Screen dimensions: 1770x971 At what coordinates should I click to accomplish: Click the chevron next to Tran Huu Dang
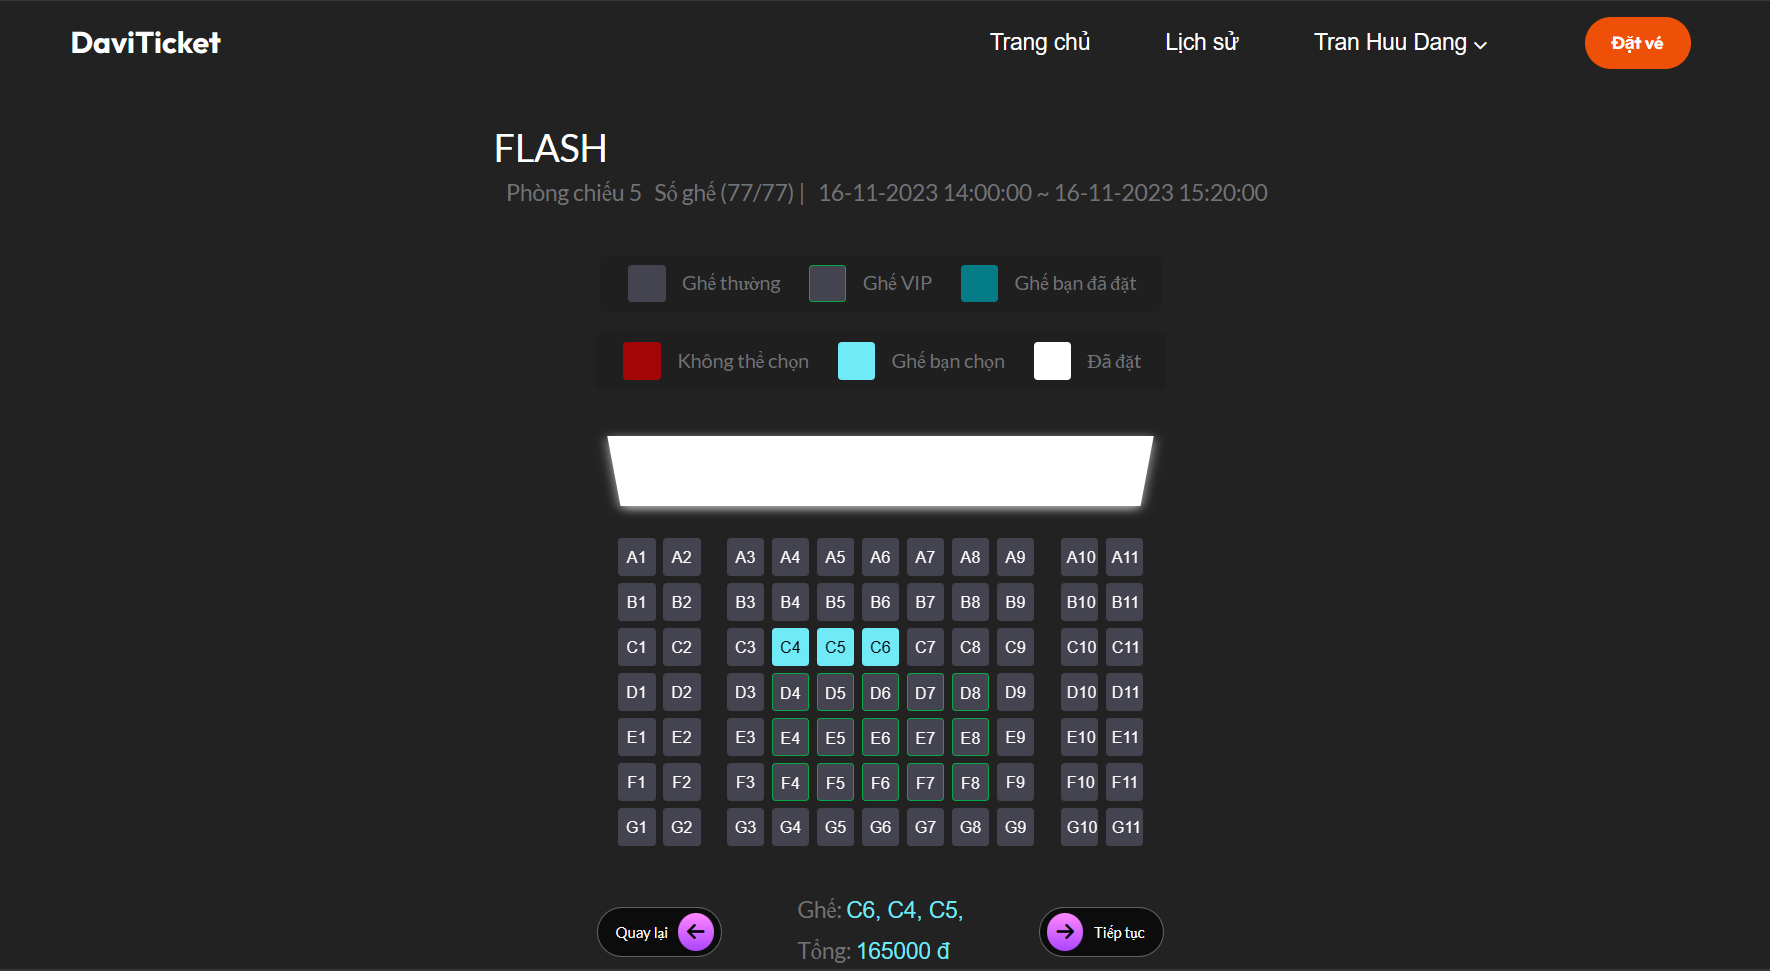click(1481, 45)
